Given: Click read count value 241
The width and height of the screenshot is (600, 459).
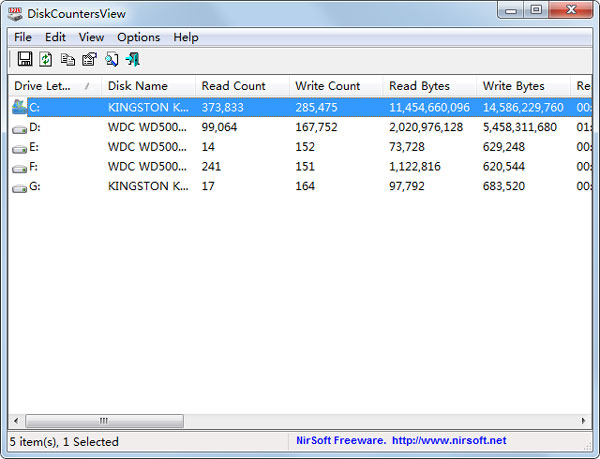Looking at the screenshot, I should point(211,166).
